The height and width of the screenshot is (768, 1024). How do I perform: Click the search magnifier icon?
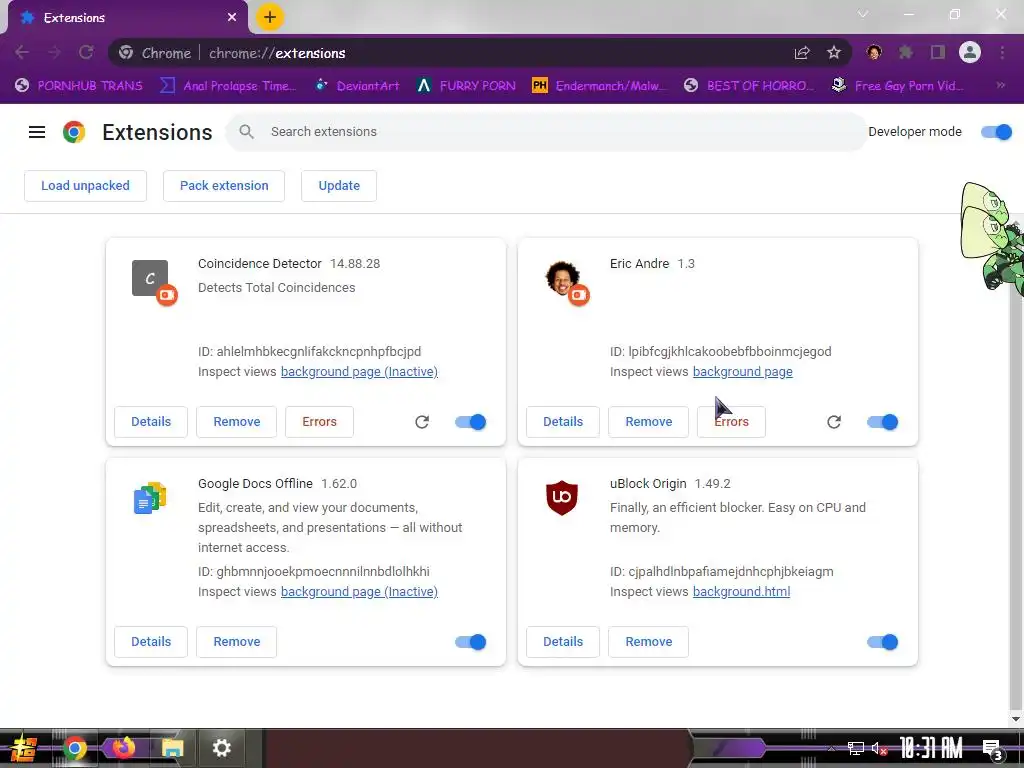pyautogui.click(x=246, y=132)
